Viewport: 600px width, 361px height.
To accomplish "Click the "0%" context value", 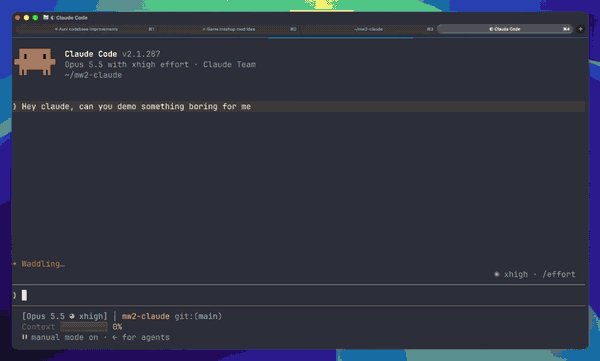I will 117,327.
